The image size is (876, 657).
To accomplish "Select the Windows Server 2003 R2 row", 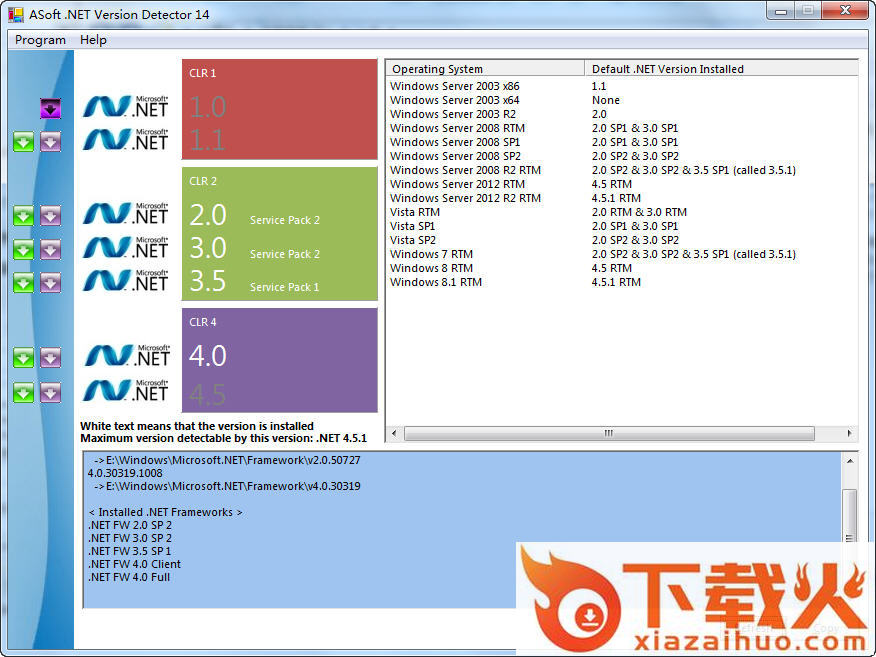I will [x=622, y=114].
